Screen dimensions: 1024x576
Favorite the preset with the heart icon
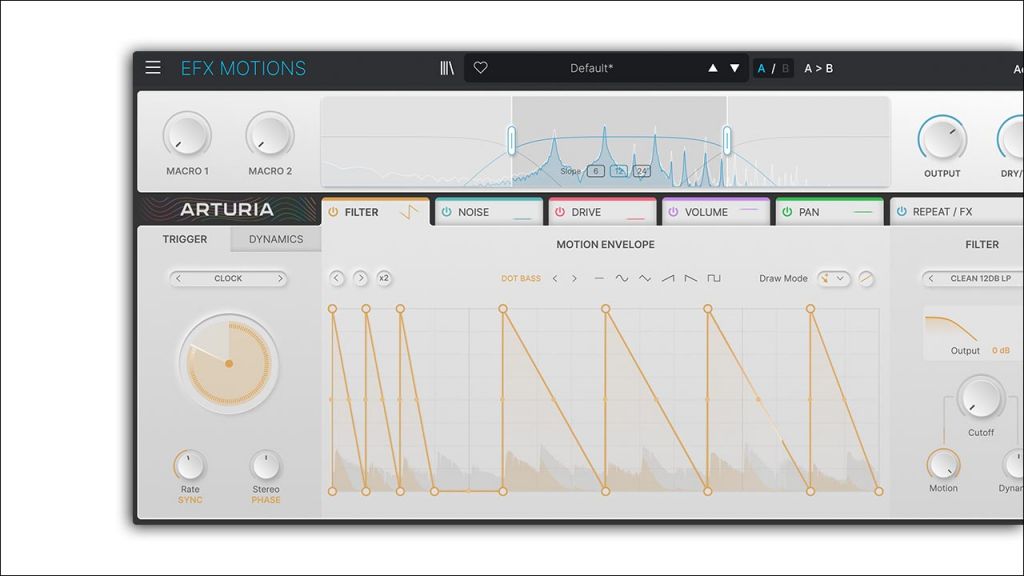point(481,67)
